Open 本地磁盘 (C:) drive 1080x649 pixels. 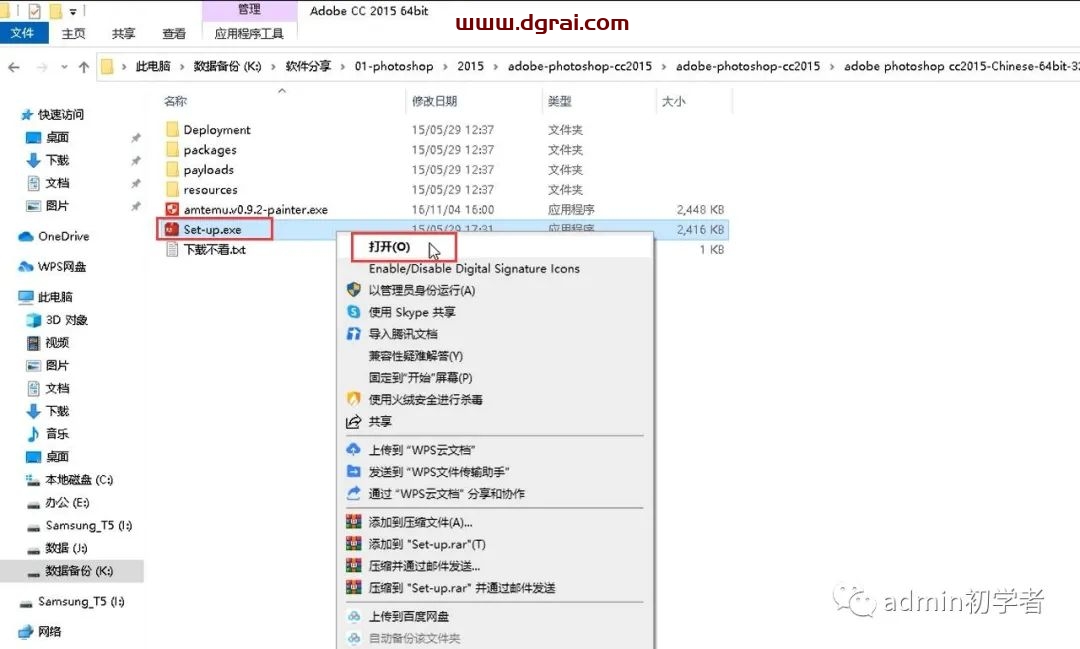click(x=79, y=480)
